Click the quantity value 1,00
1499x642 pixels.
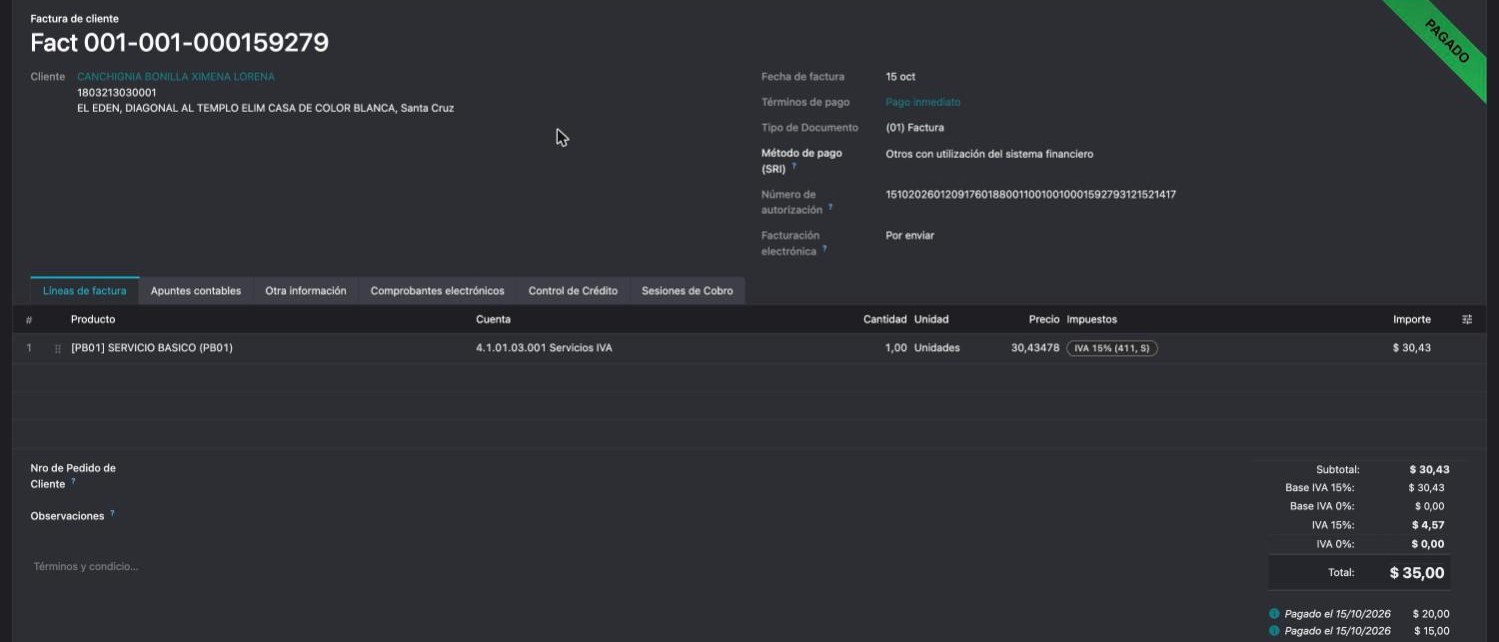pyautogui.click(x=896, y=348)
